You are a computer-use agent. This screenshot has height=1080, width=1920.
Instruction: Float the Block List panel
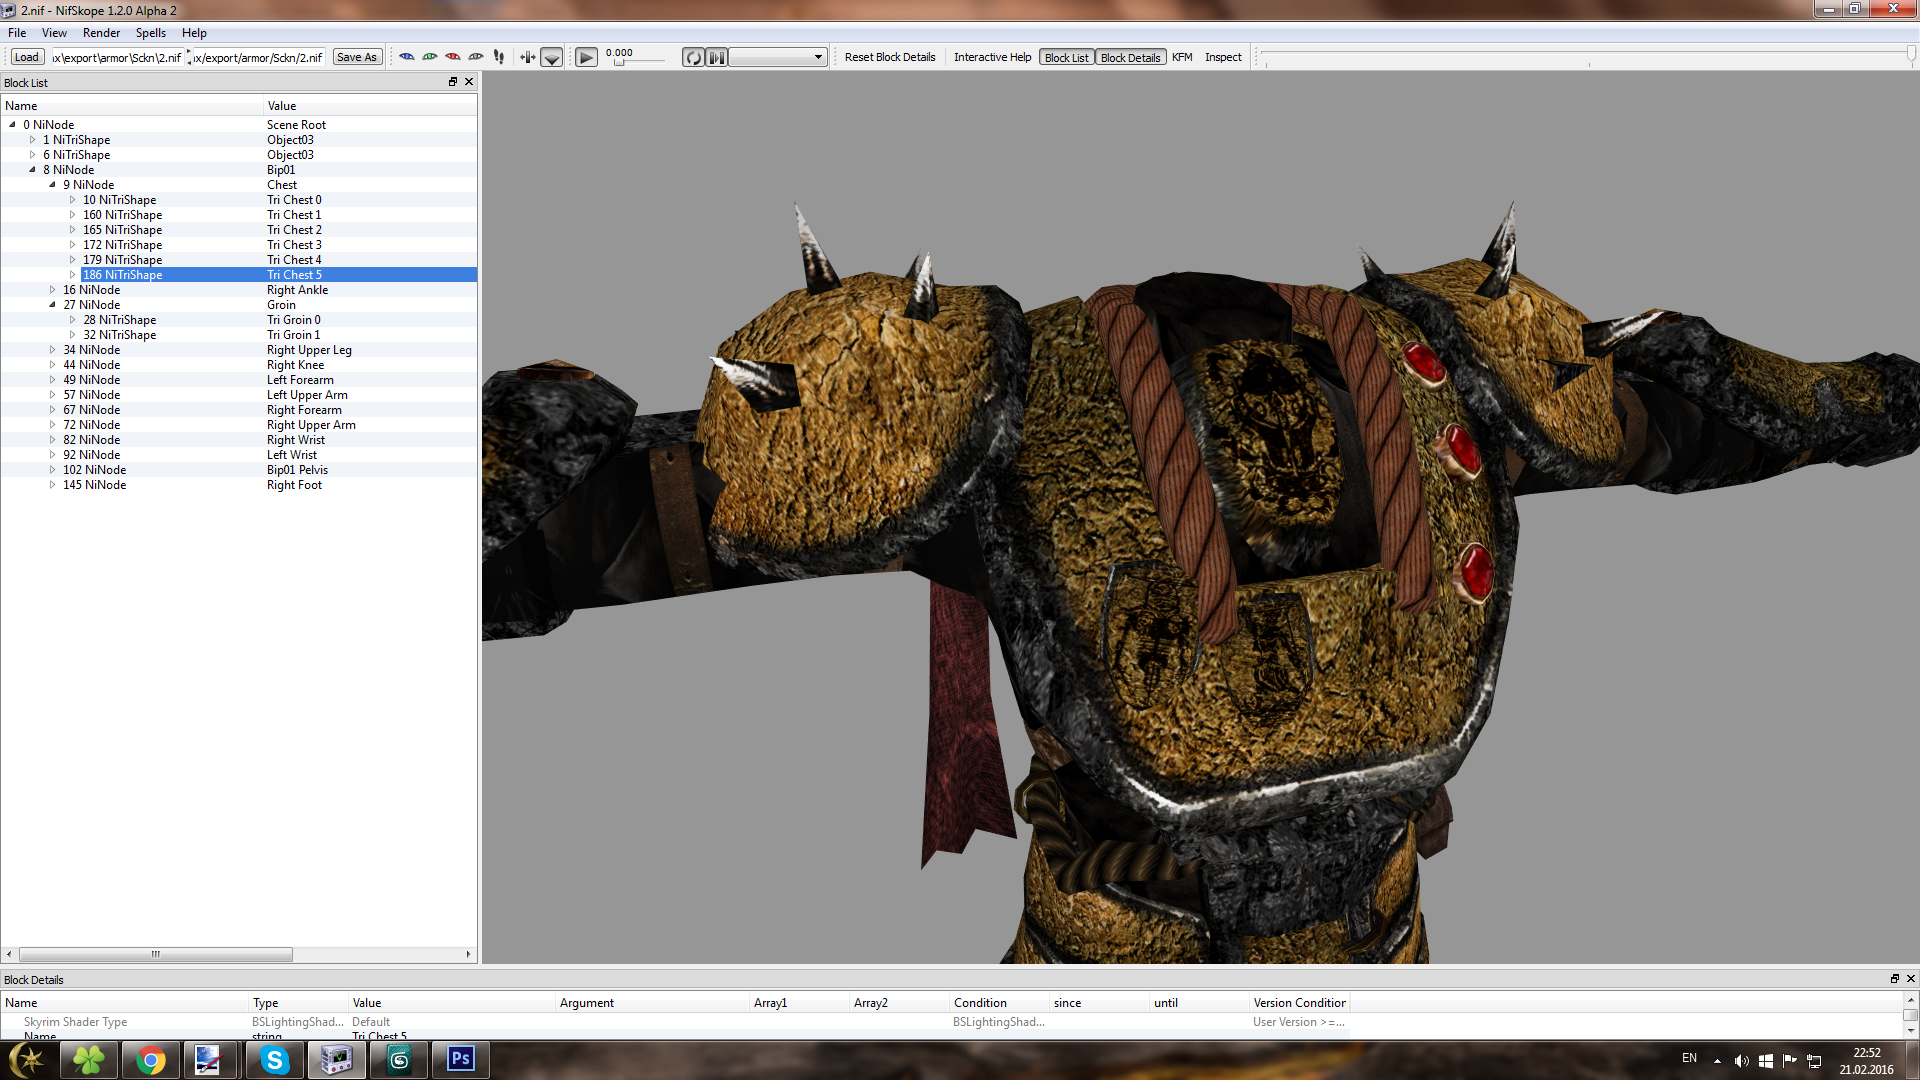(453, 82)
